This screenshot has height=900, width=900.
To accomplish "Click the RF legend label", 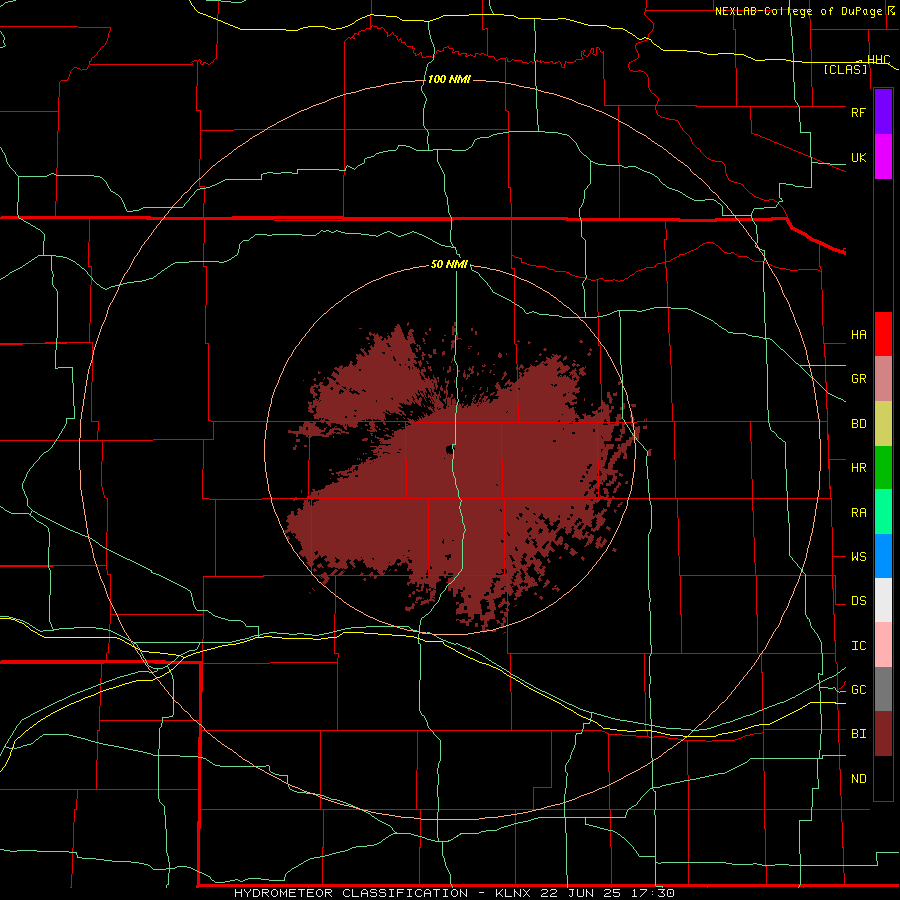I will pos(858,112).
